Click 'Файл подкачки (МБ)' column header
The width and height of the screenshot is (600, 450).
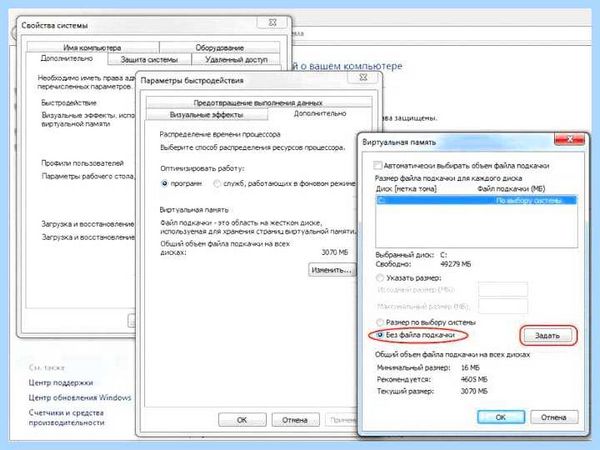[x=511, y=189]
